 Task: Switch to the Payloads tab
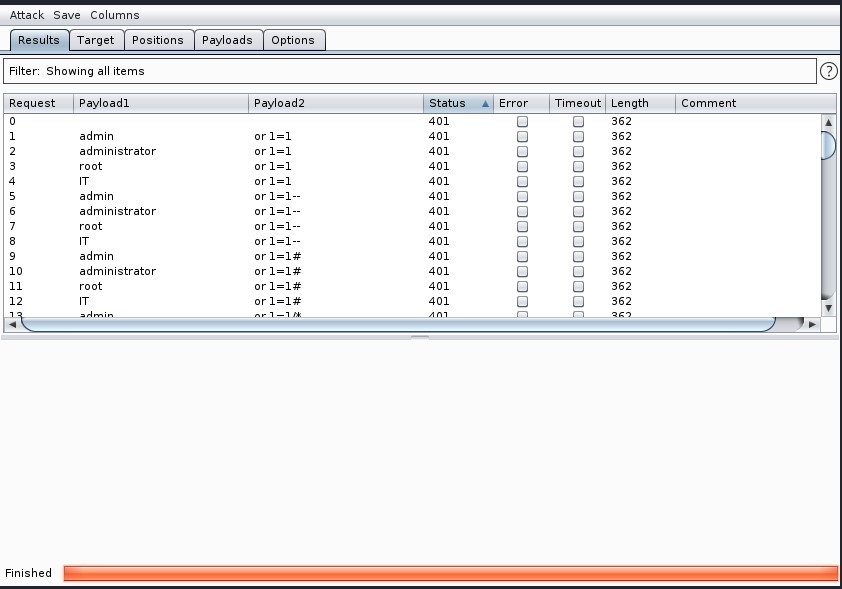click(227, 40)
